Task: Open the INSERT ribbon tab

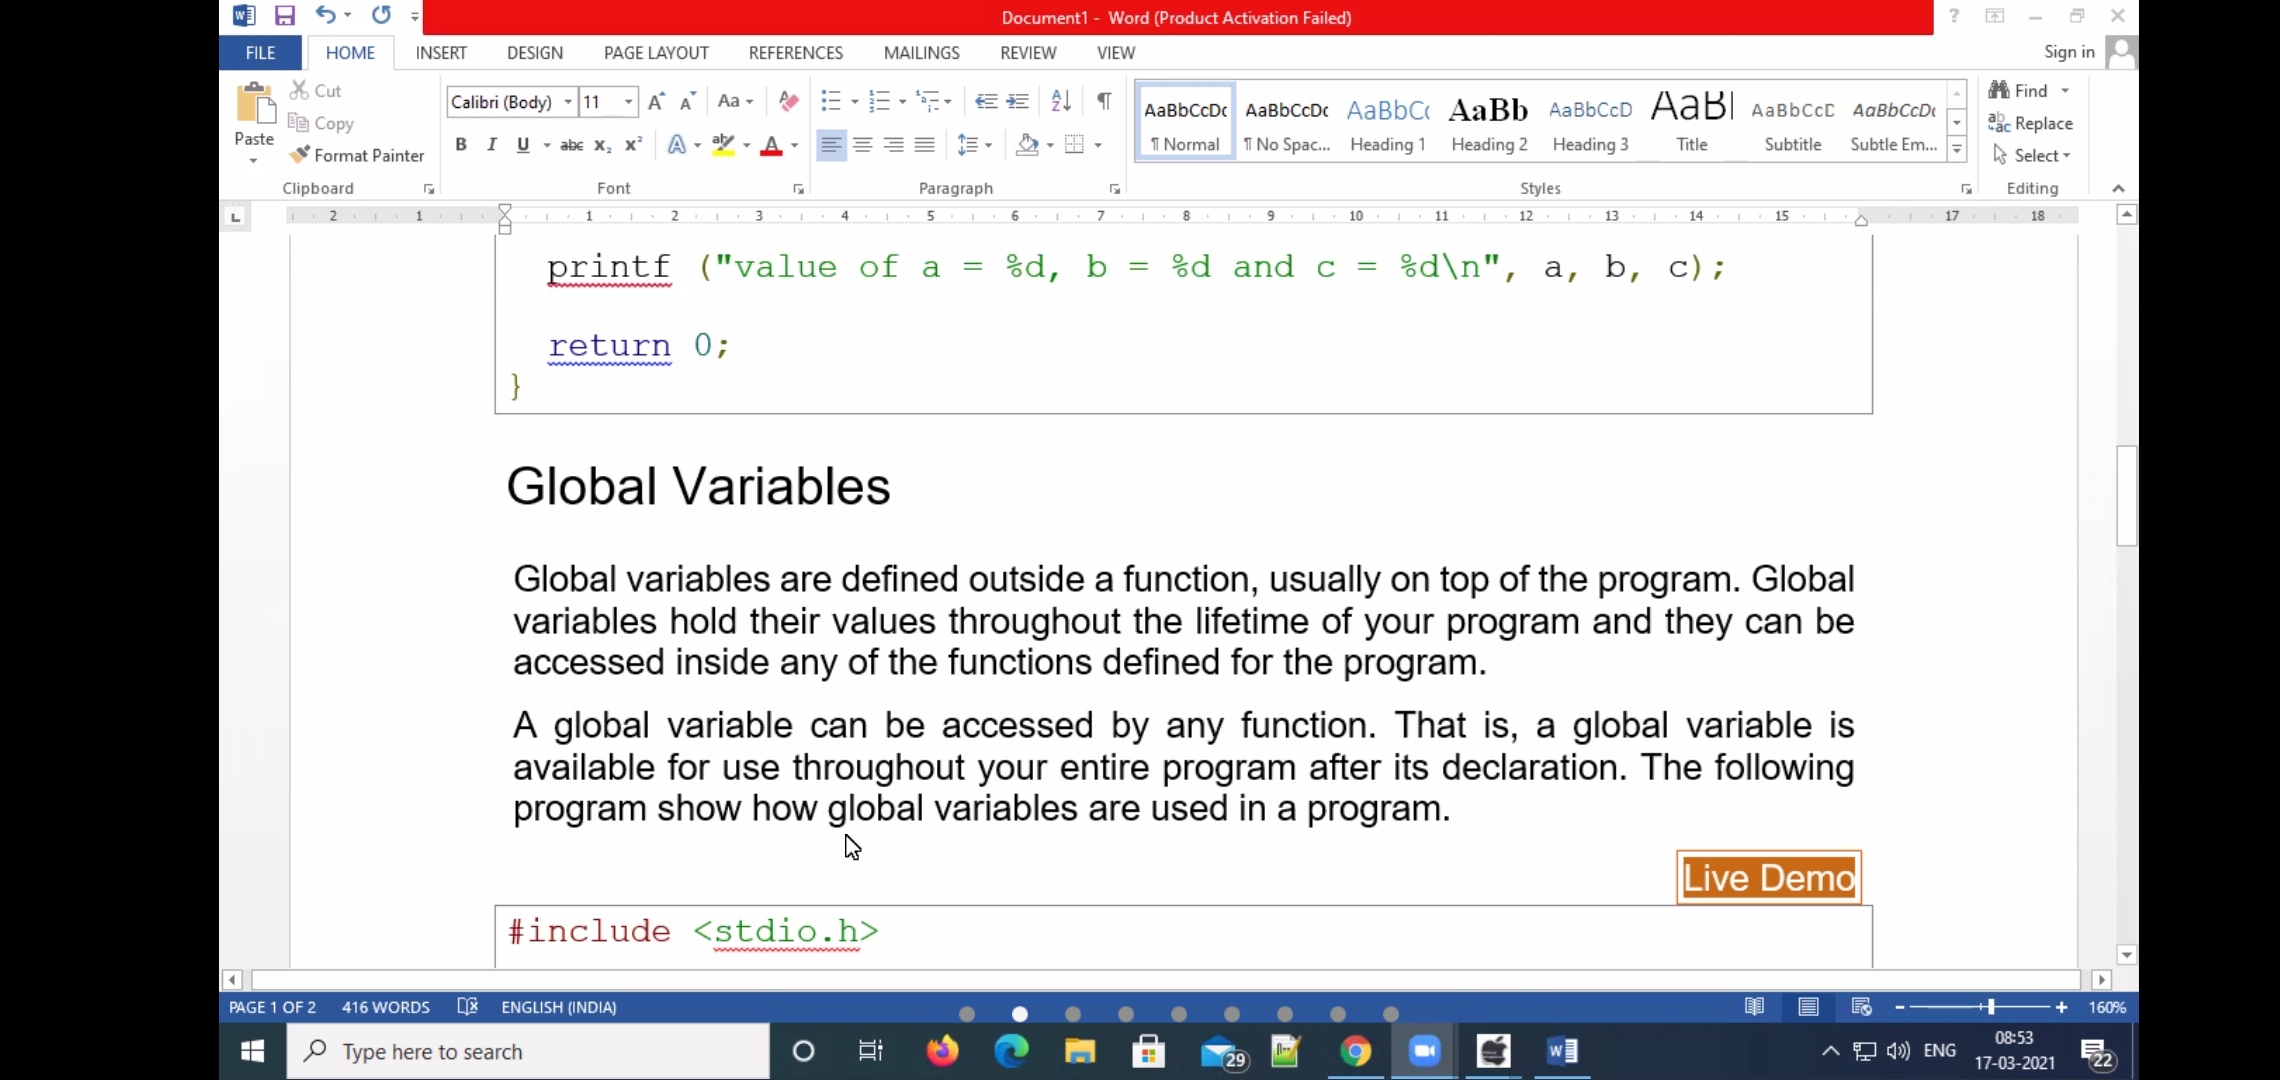Action: point(441,53)
